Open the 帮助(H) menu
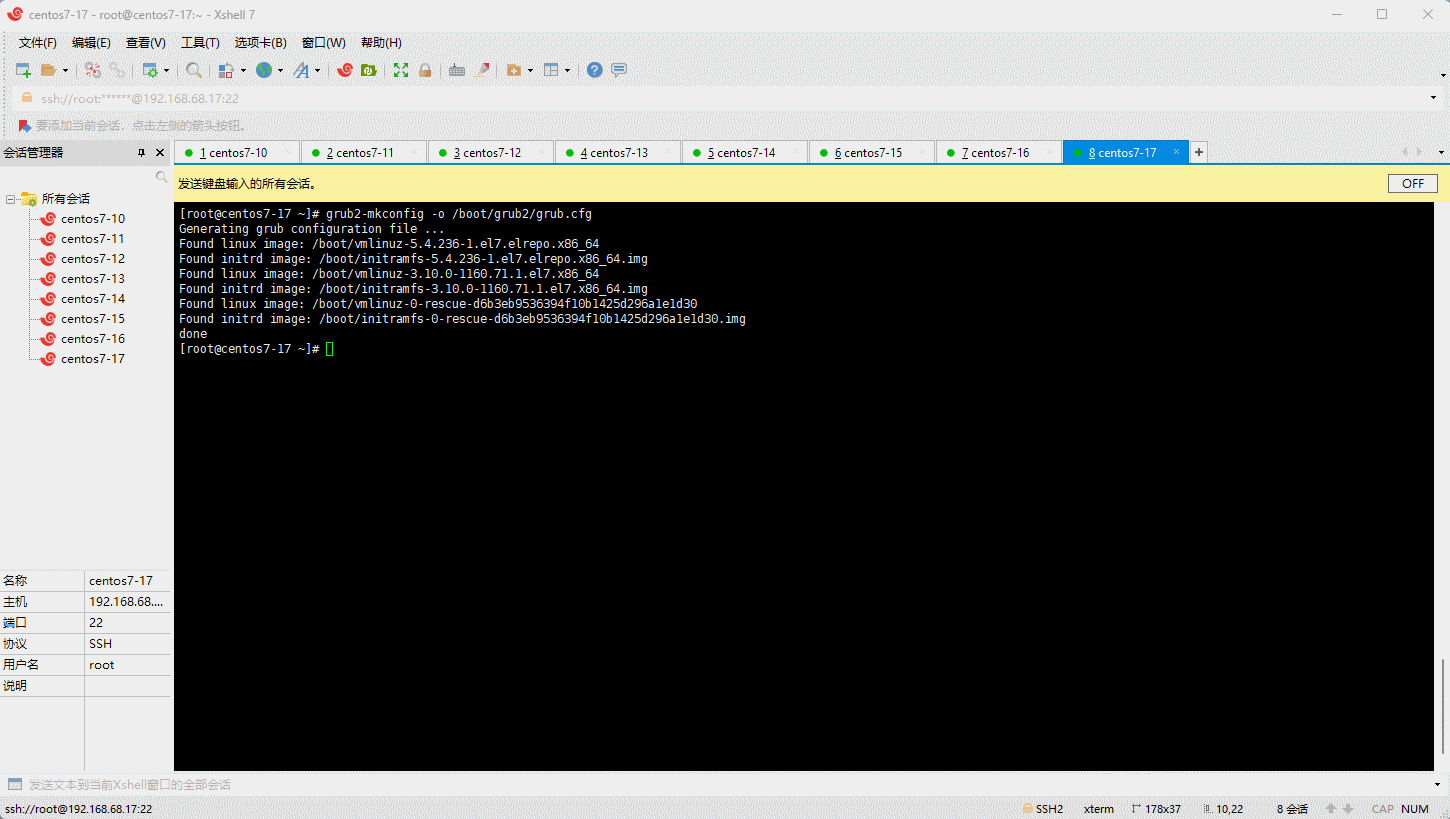The height and width of the screenshot is (819, 1450). click(x=381, y=43)
